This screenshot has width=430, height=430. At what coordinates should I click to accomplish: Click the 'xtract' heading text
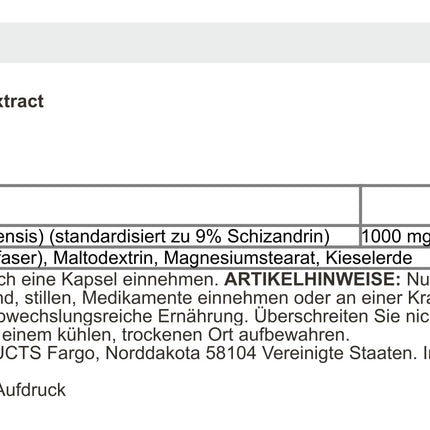point(22,101)
